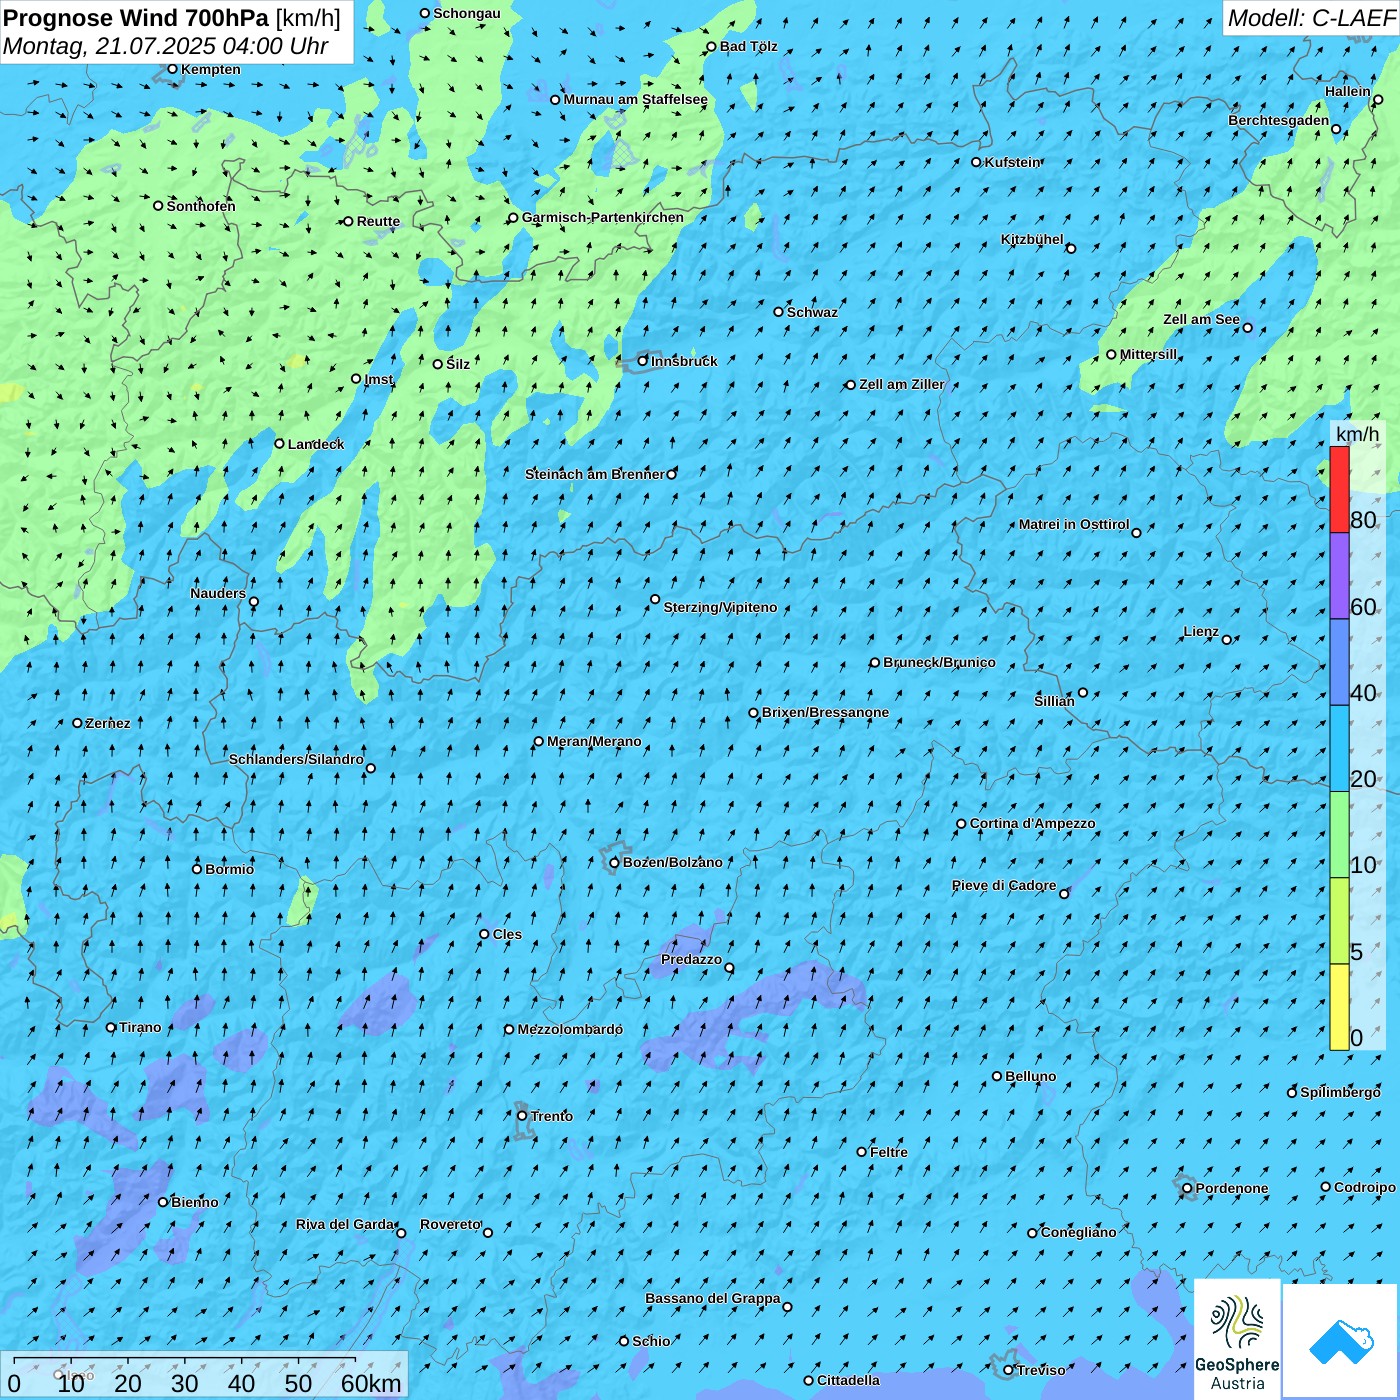Click the Kempten city label
Image resolution: width=1400 pixels, height=1400 pixels.
tap(211, 69)
